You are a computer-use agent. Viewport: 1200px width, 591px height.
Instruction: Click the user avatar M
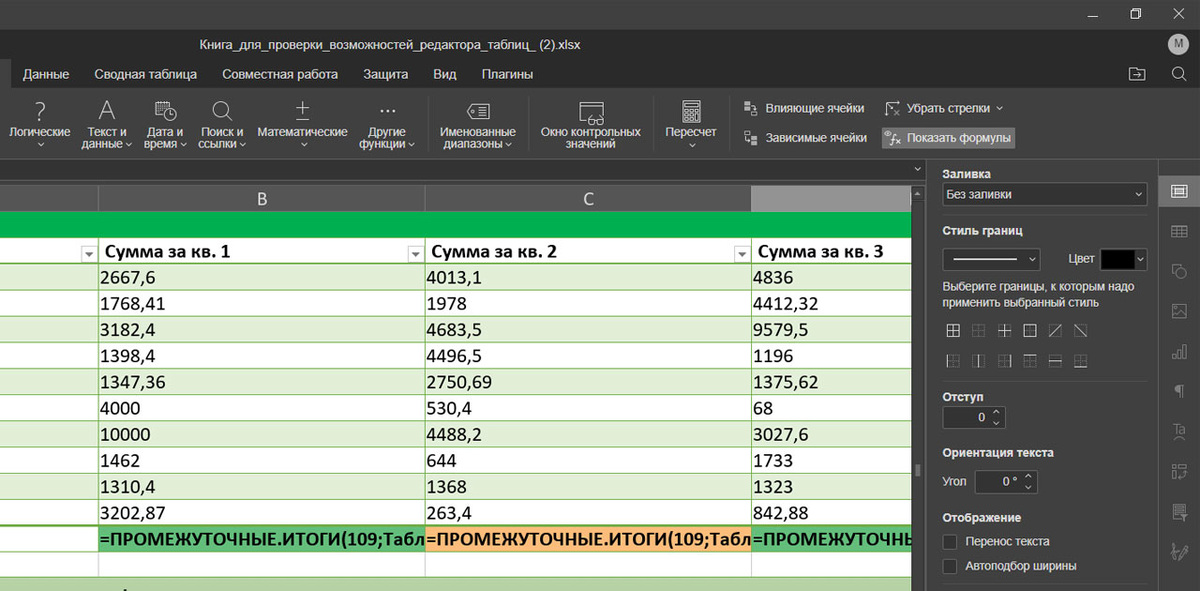pos(1178,44)
